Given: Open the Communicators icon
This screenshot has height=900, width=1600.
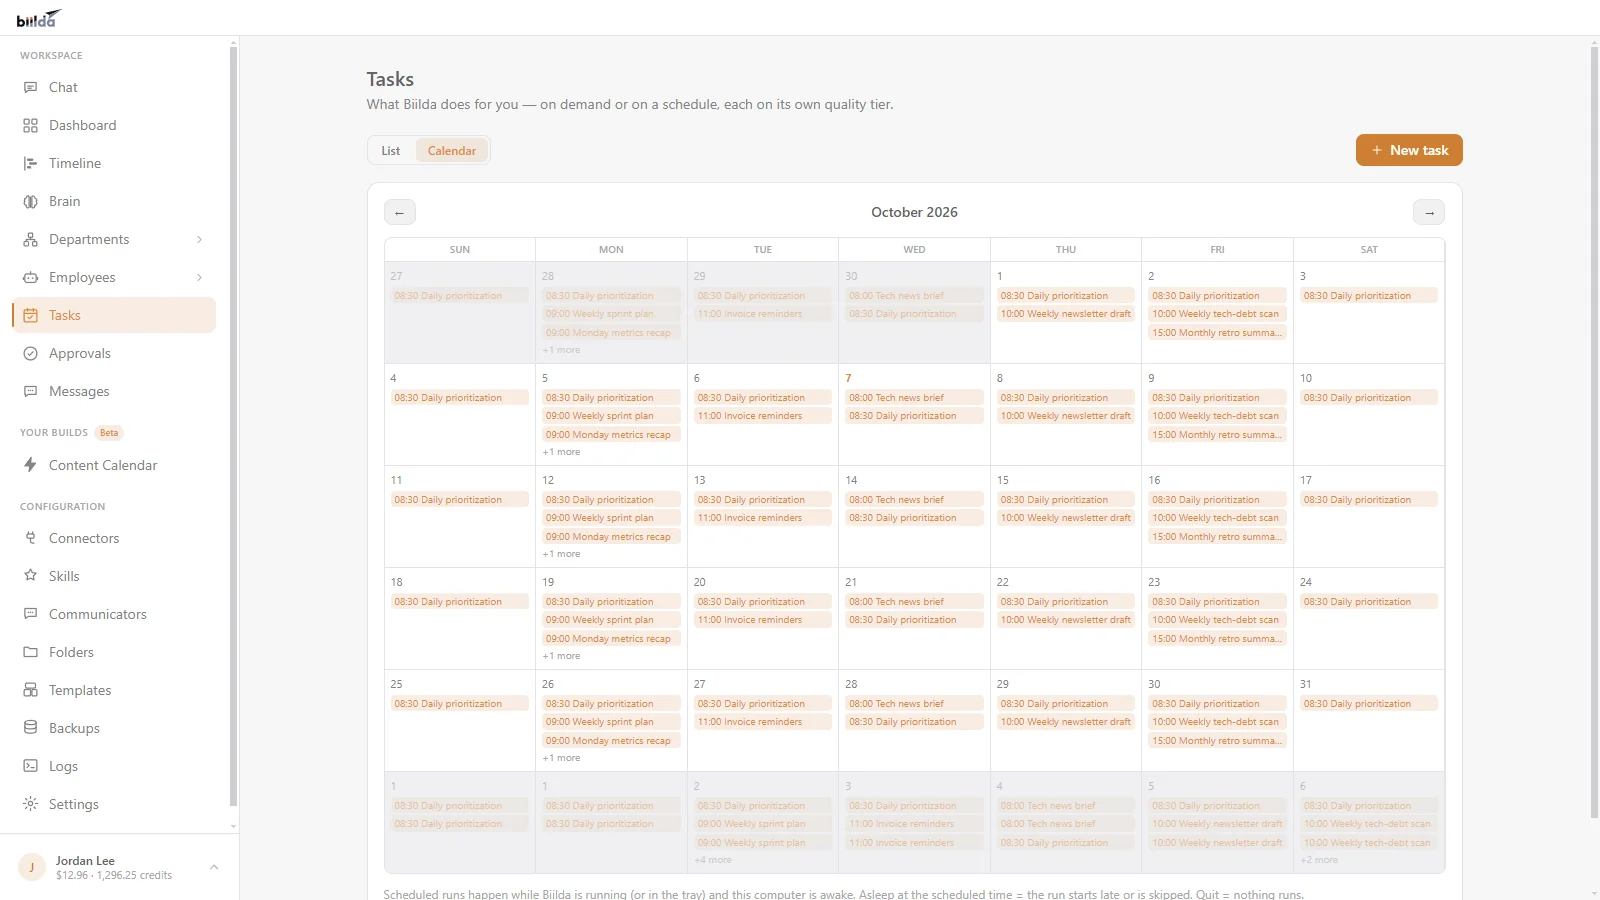Looking at the screenshot, I should click(x=30, y=614).
